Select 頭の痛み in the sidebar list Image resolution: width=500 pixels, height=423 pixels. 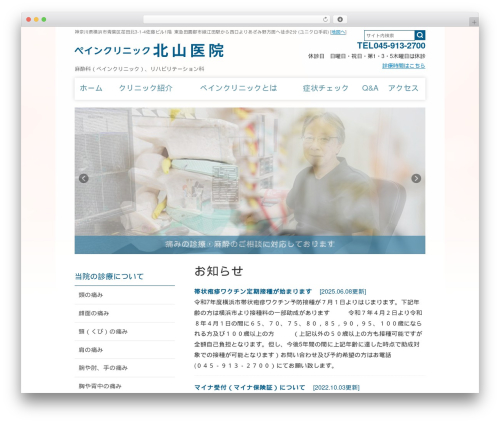pos(125,295)
